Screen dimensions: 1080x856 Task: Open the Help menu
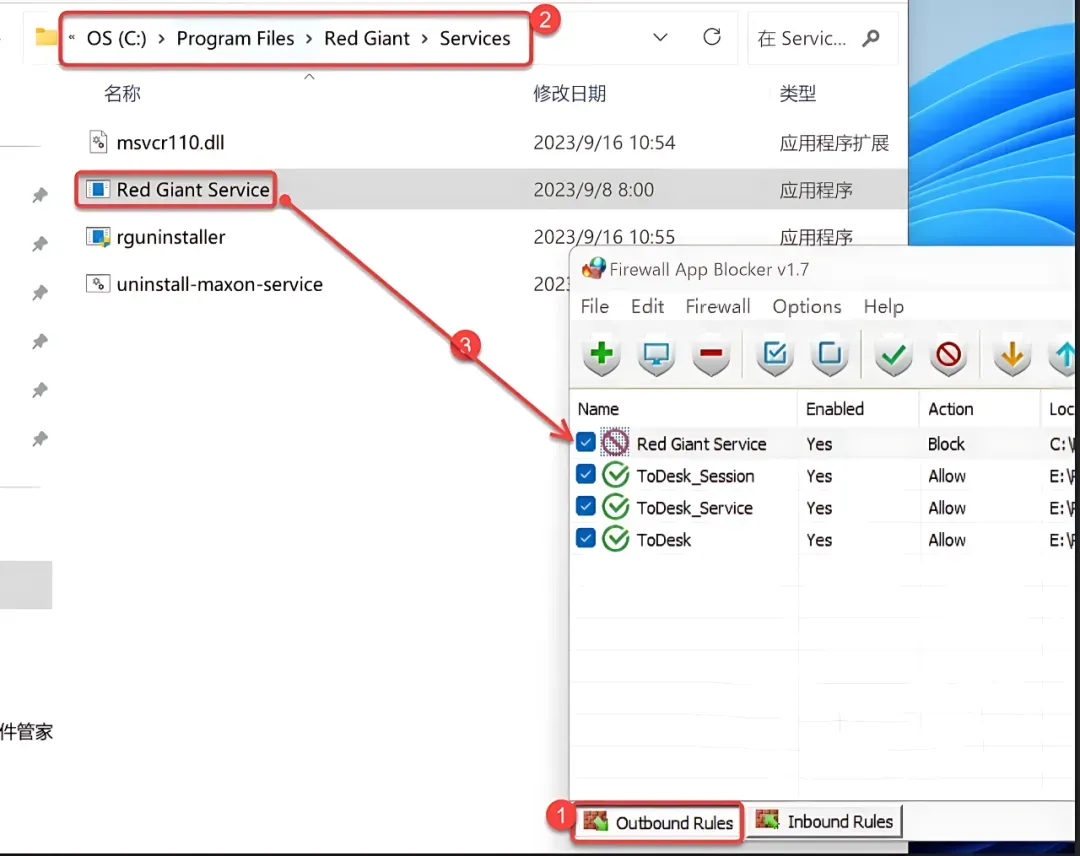(884, 306)
